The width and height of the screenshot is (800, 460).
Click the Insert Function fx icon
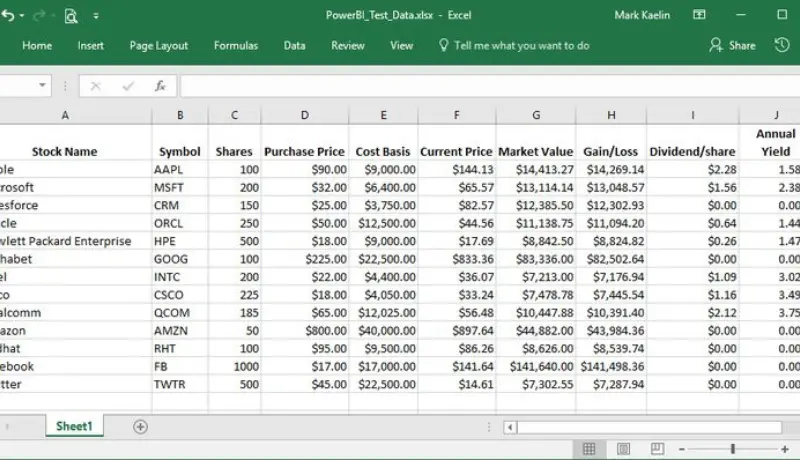pos(160,86)
